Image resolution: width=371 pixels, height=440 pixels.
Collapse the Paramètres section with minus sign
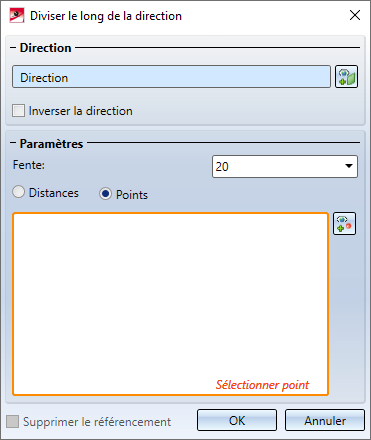(x=13, y=143)
